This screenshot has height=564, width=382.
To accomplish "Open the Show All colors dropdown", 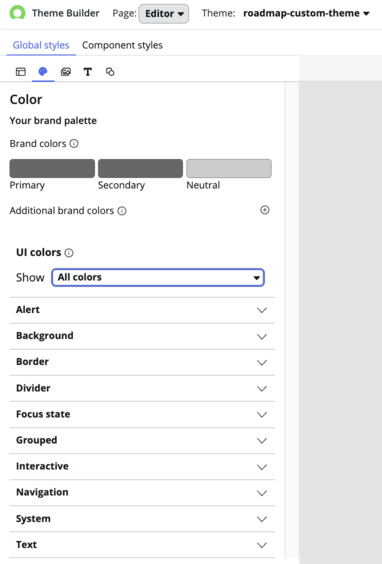I will [158, 277].
